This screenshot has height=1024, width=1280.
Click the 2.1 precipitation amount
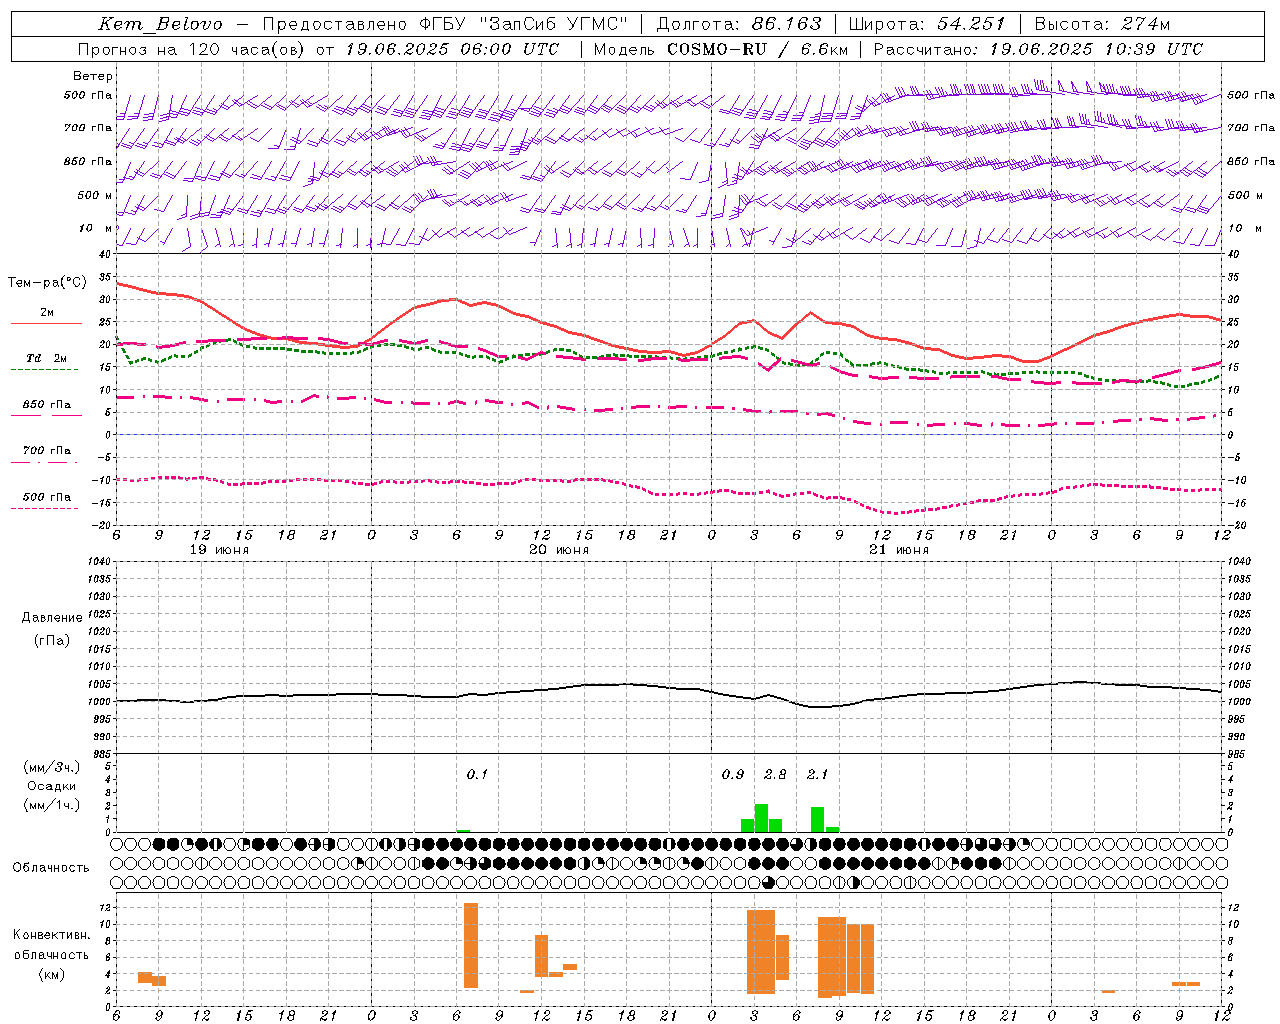tap(817, 774)
